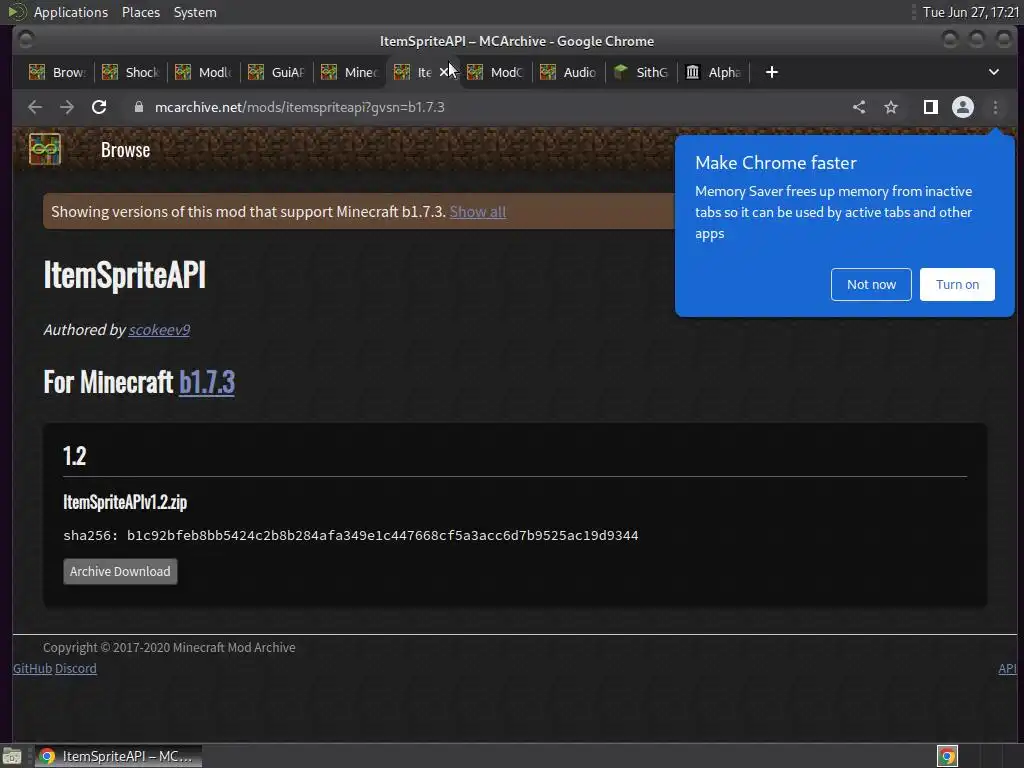The image size is (1024, 768).
Task: Go forward with the forward arrow
Action: (67, 107)
